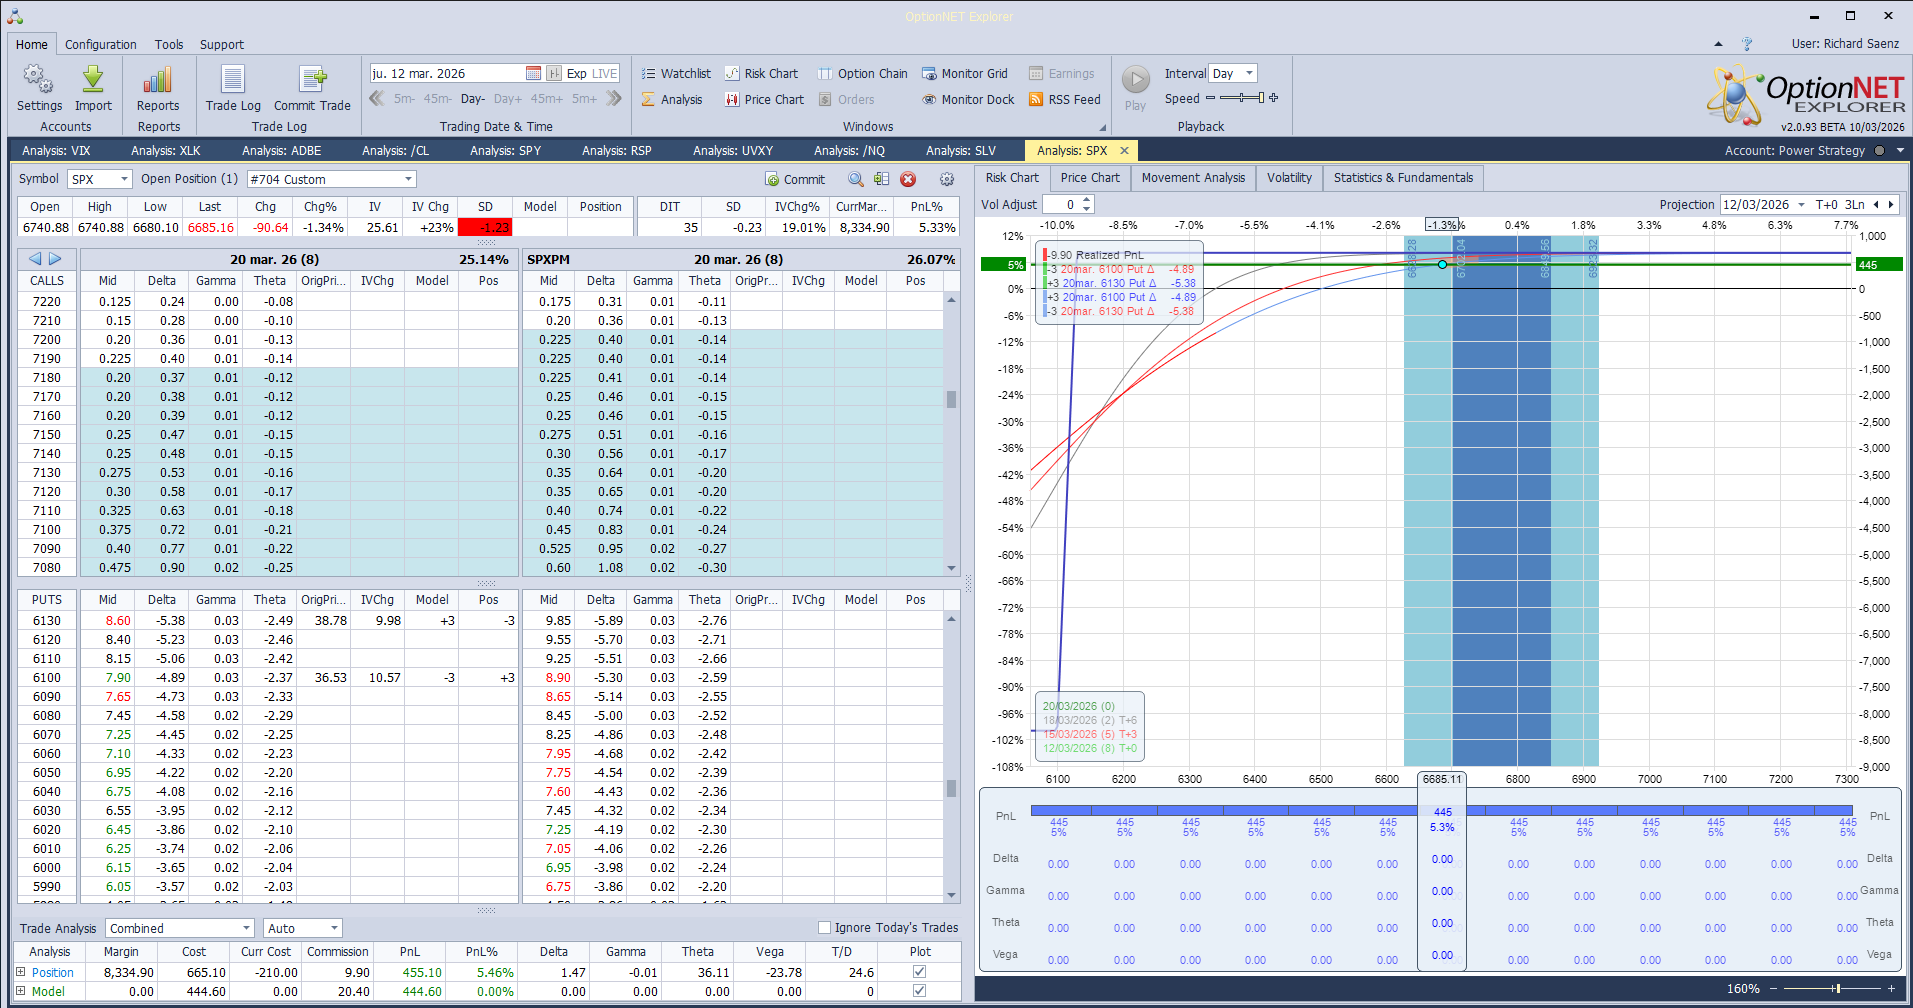
Task: Click the Vol Adjust input field
Action: (x=1060, y=205)
